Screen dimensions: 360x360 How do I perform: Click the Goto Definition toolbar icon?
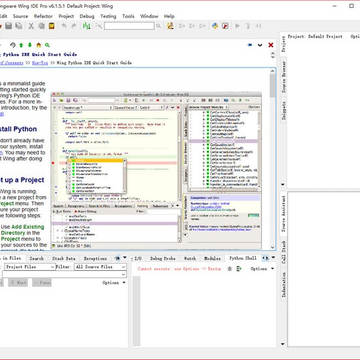[x=170, y=26]
